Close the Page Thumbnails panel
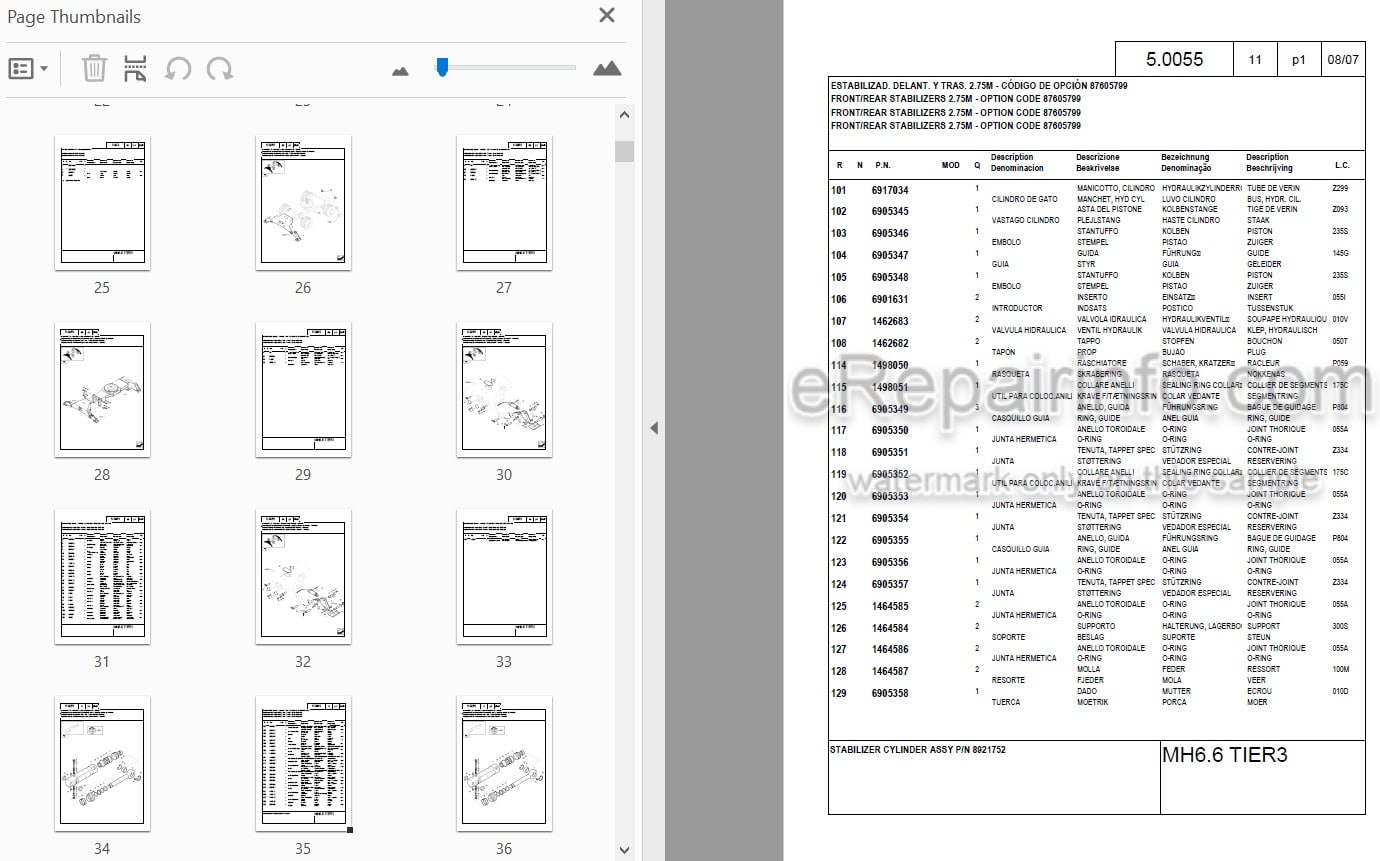The image size is (1380, 861). 607,15
